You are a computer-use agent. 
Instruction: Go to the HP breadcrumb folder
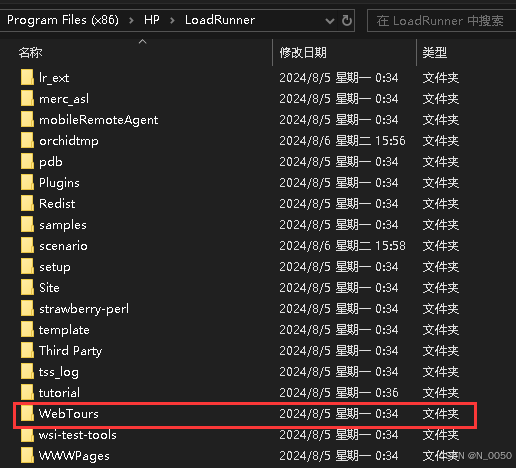pyautogui.click(x=152, y=20)
